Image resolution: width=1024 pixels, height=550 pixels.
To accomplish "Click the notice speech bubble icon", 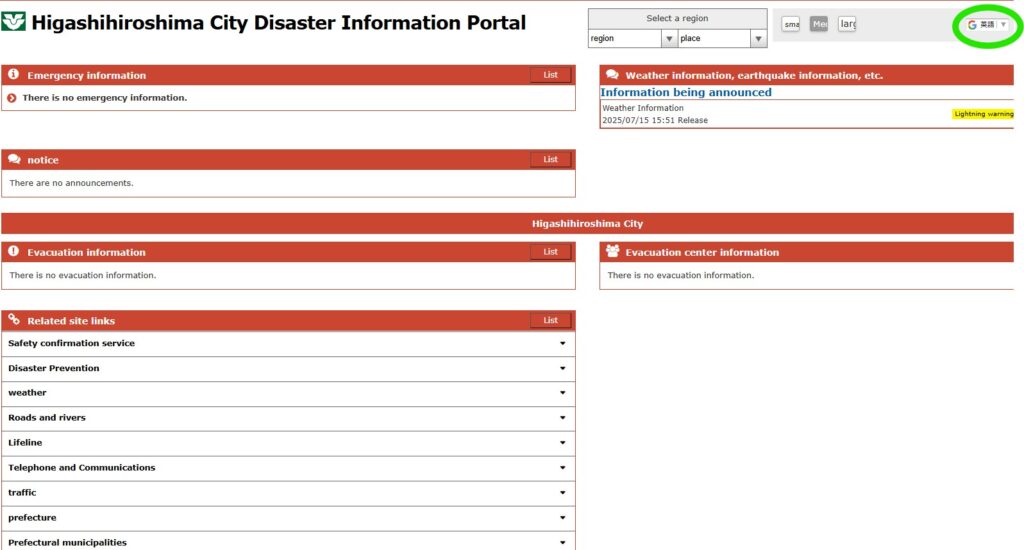I will (14, 160).
